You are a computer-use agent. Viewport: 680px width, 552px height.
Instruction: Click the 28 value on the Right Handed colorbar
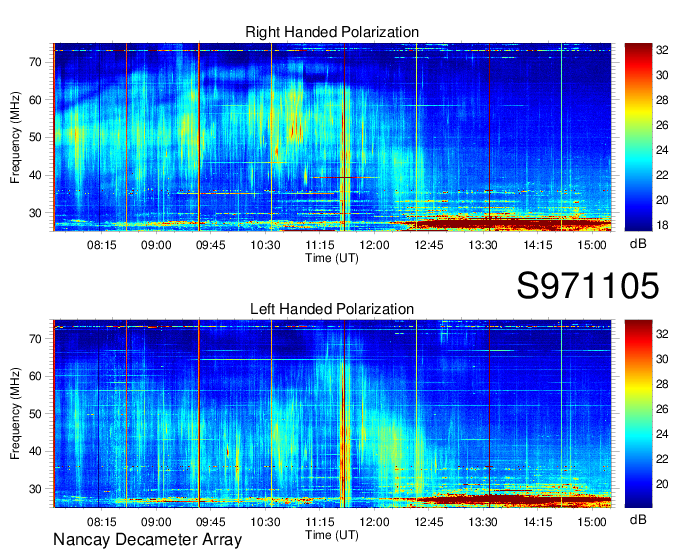(x=662, y=100)
